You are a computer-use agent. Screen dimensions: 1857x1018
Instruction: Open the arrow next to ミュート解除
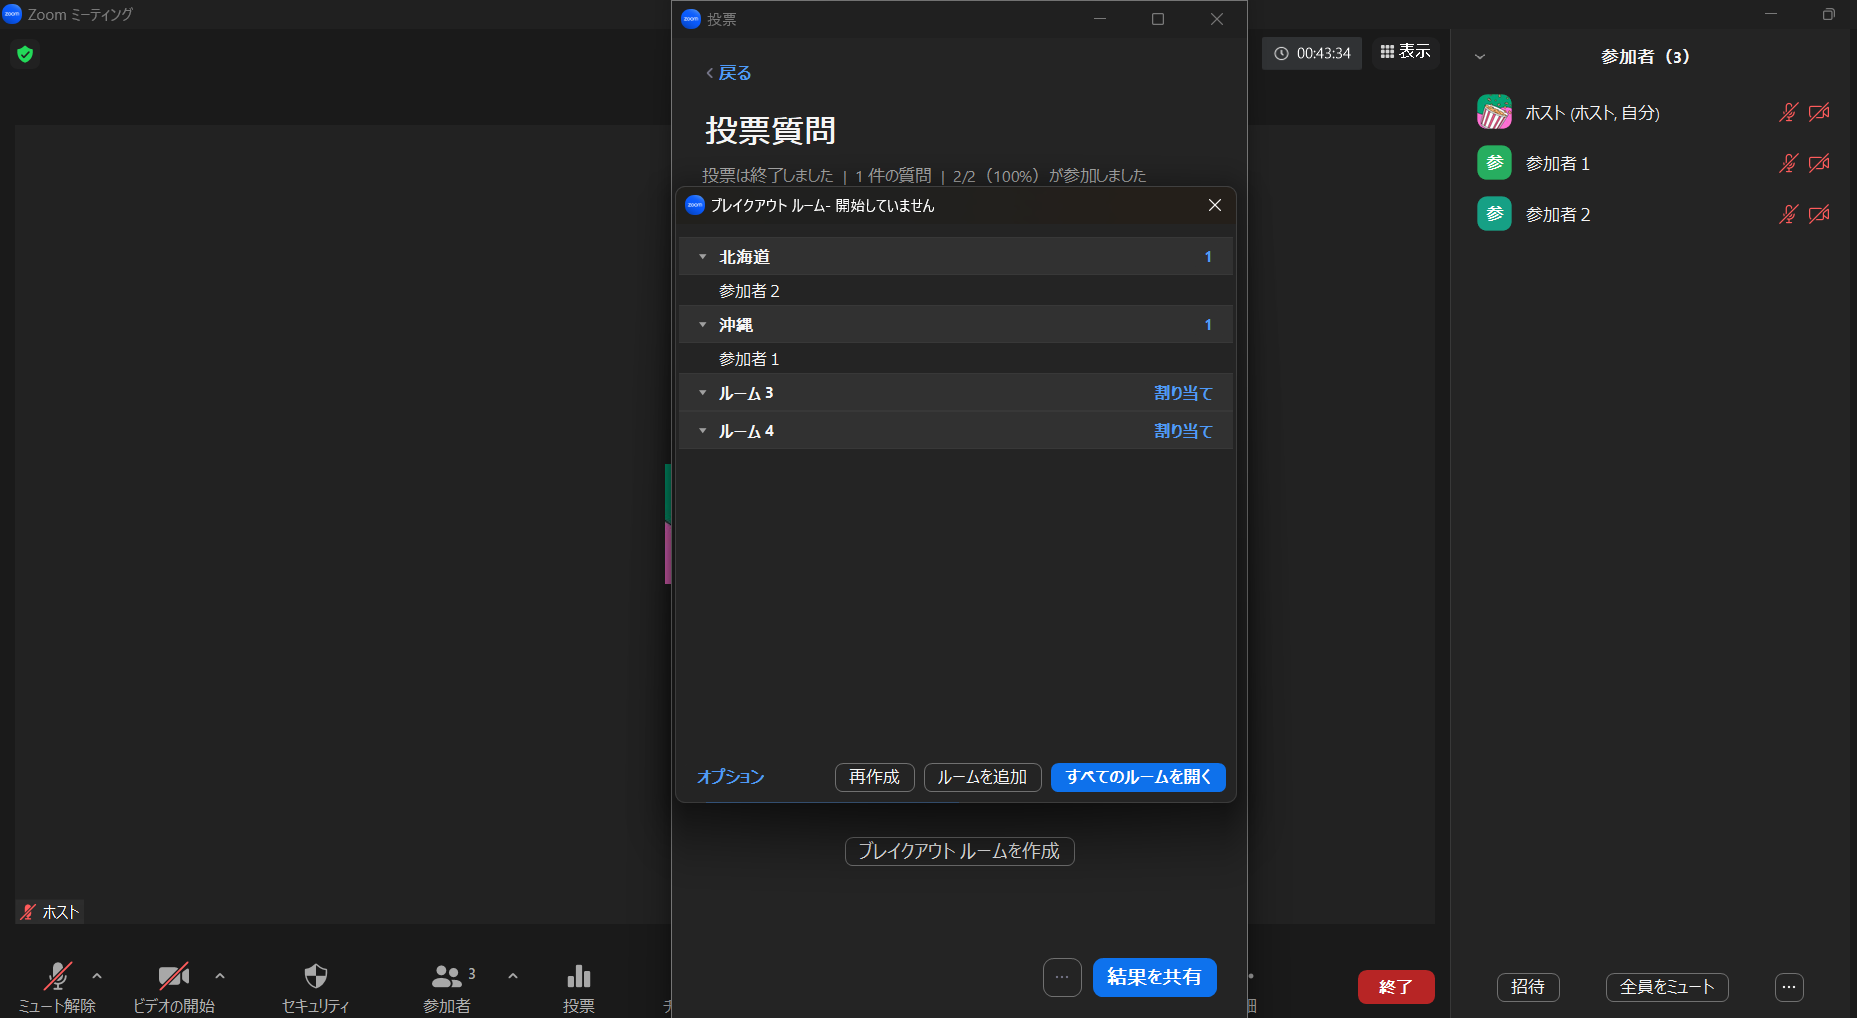pos(97,976)
